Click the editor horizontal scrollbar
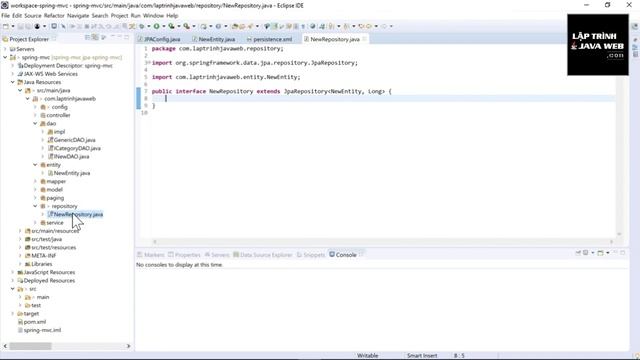This screenshot has width=640, height=360. [383, 242]
